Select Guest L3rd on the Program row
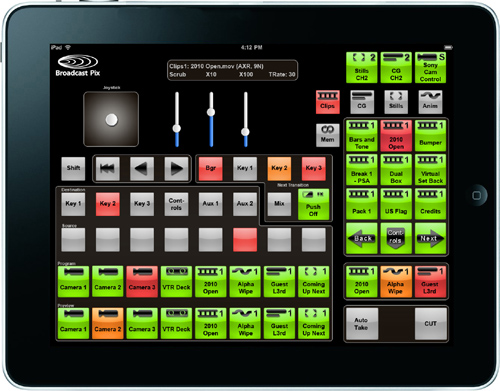Screen dimensions: 500x391 point(279,281)
